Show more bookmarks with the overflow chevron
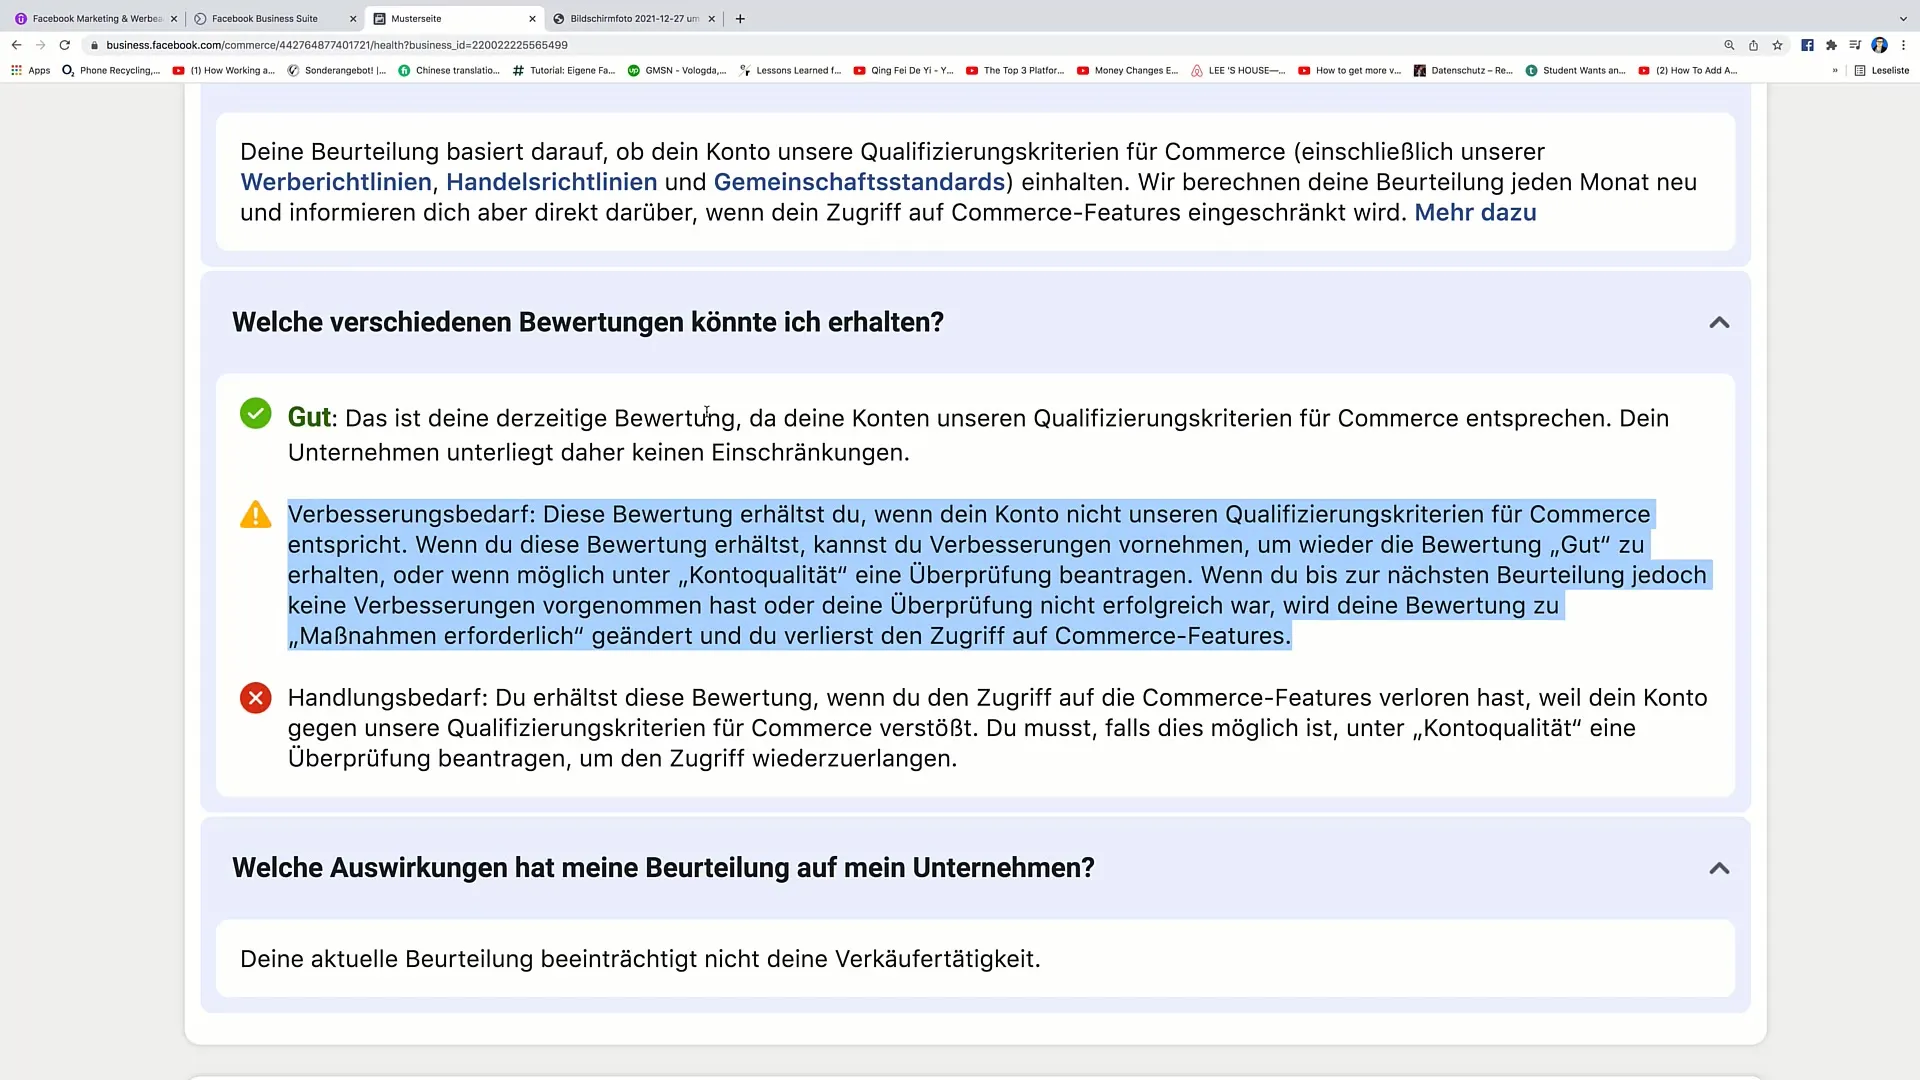 (1835, 71)
